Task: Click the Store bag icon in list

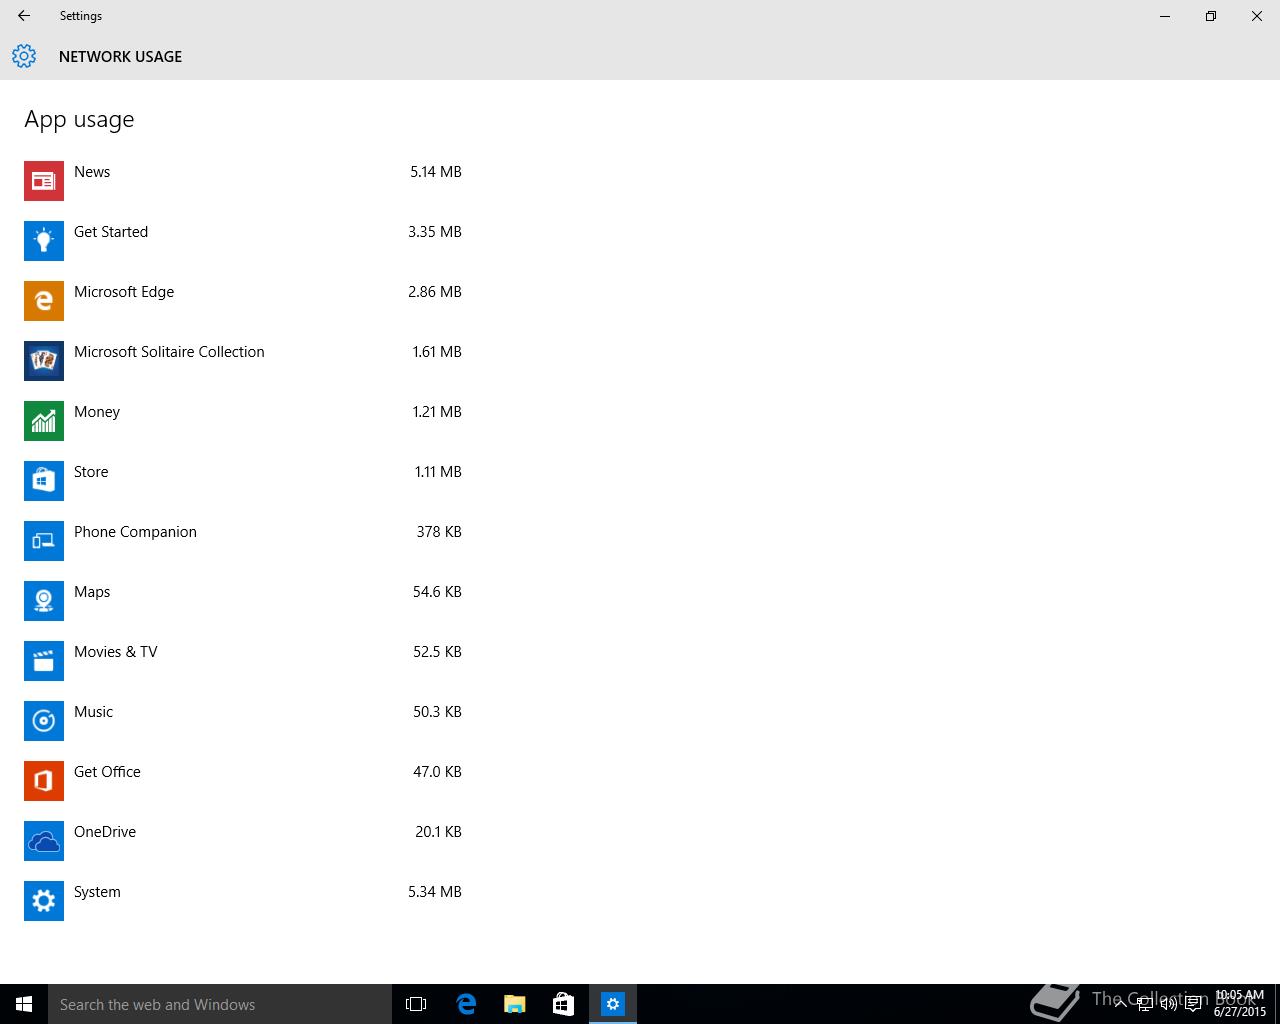Action: [x=44, y=481]
